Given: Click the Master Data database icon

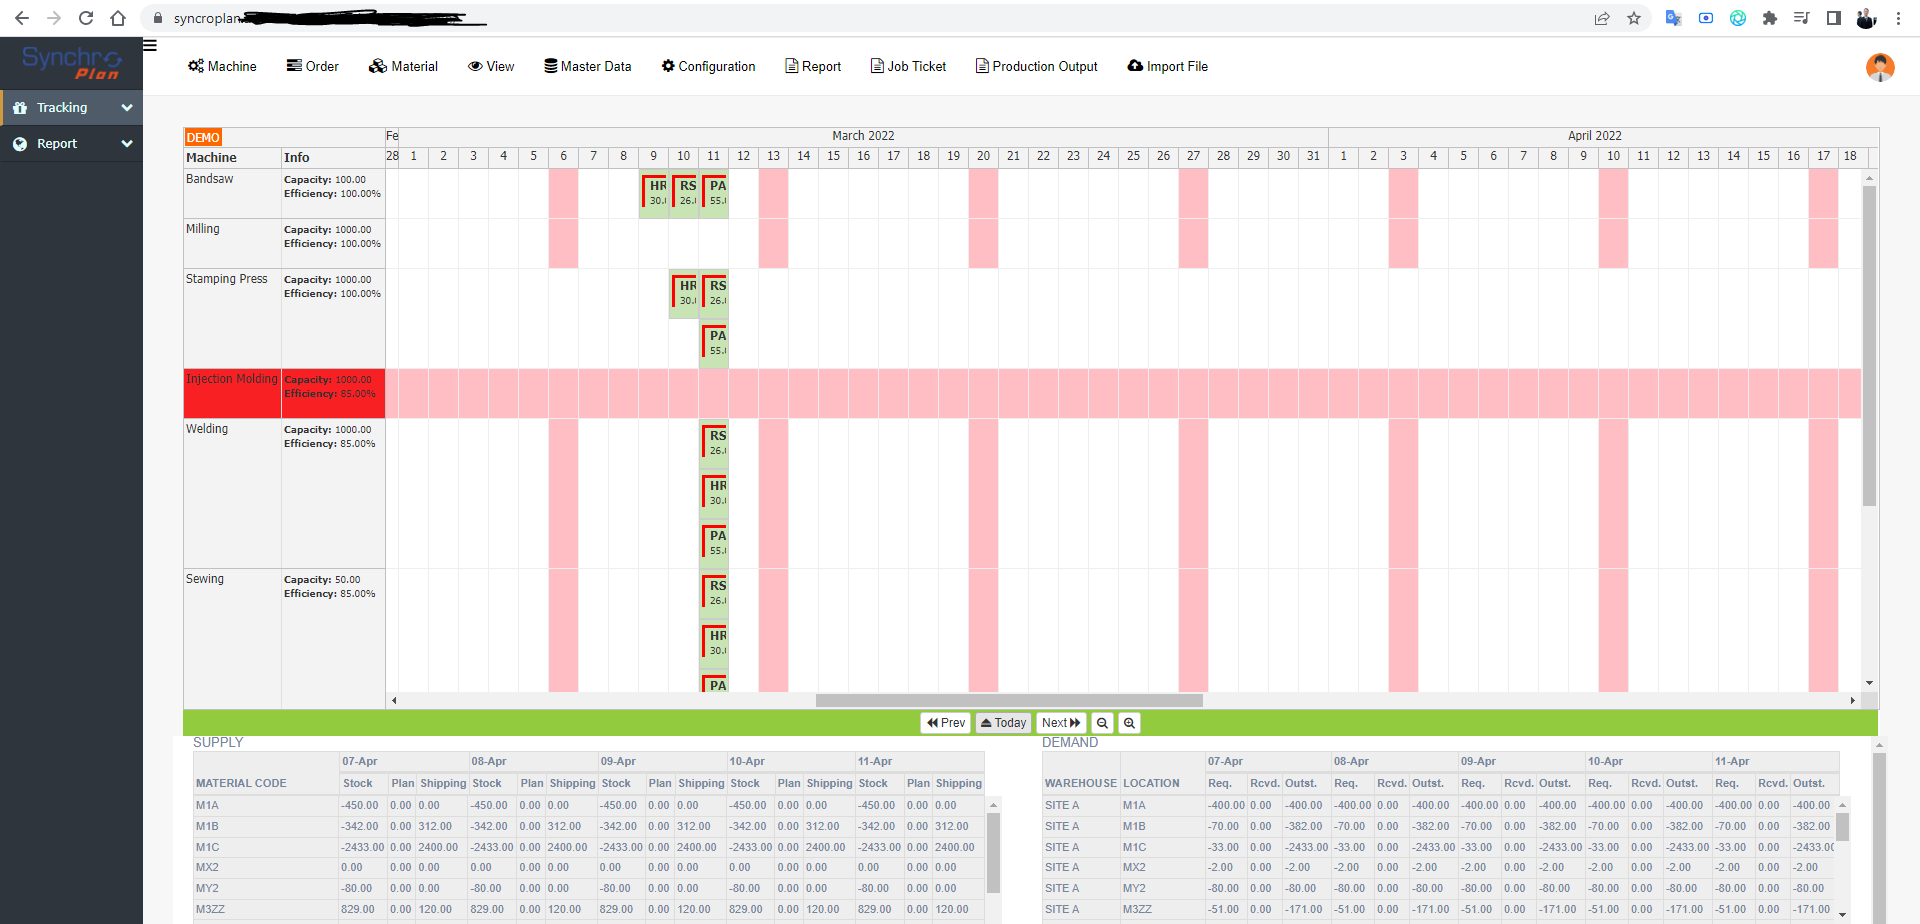Looking at the screenshot, I should tap(550, 66).
